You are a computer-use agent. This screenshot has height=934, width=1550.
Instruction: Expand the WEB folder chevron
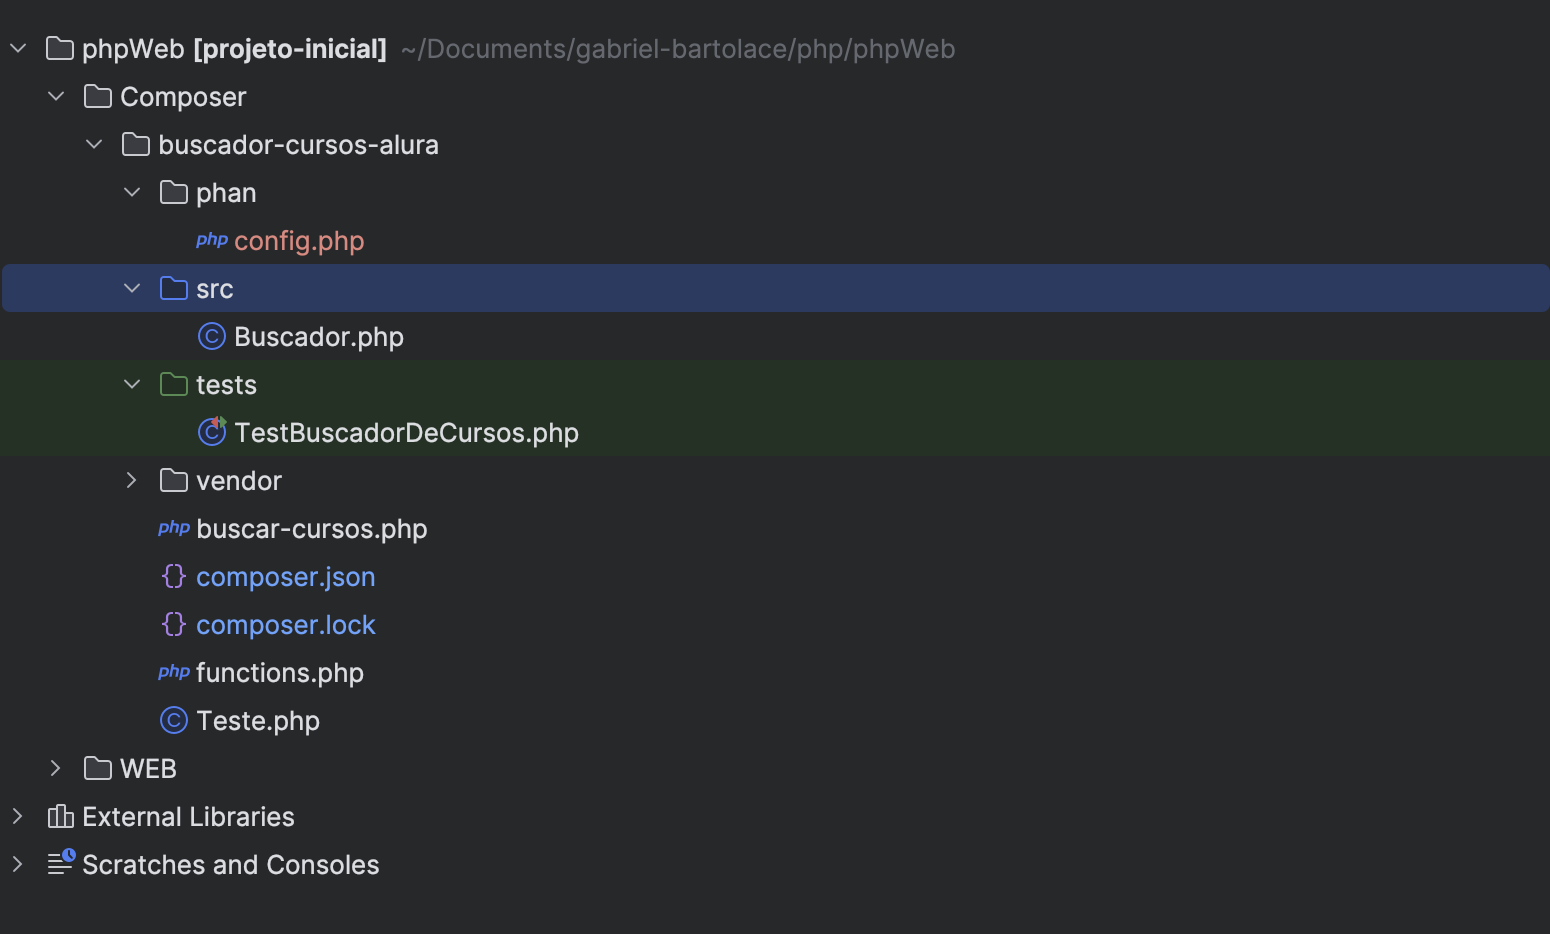(x=56, y=768)
